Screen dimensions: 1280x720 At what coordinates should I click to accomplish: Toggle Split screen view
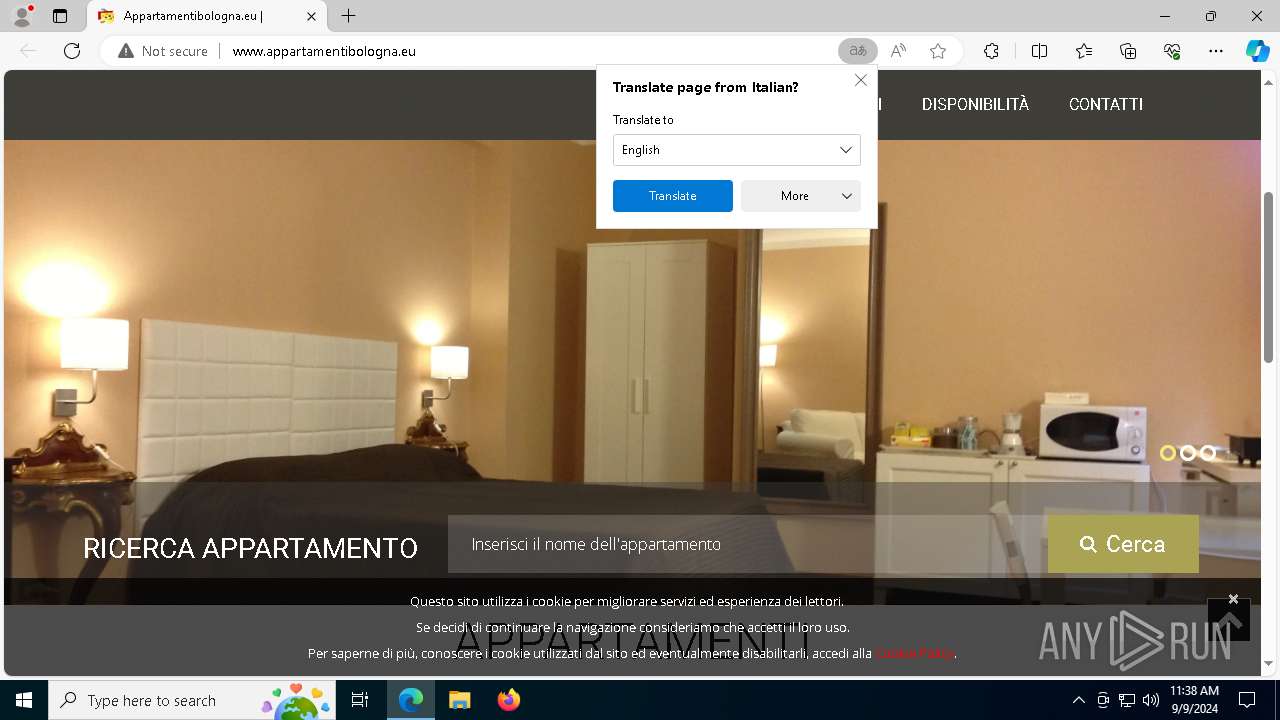point(1039,51)
